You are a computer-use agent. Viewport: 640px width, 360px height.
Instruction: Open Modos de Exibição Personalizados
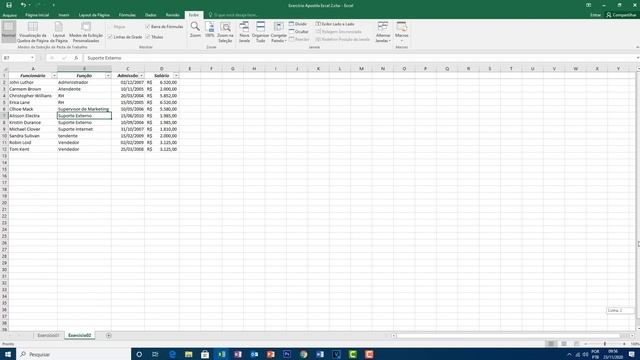[x=86, y=32]
